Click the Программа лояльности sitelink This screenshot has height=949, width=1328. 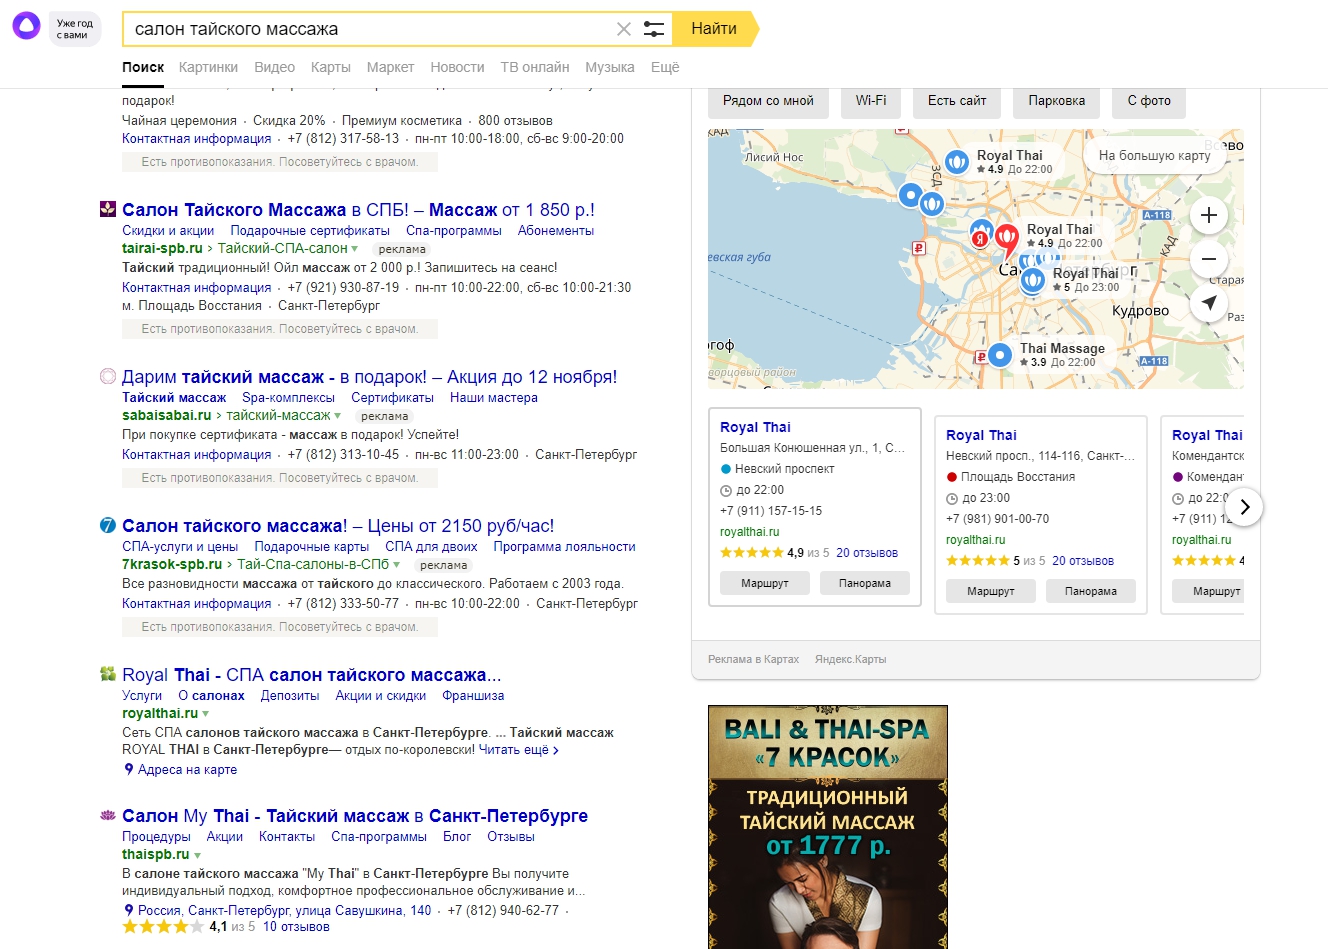click(x=564, y=547)
